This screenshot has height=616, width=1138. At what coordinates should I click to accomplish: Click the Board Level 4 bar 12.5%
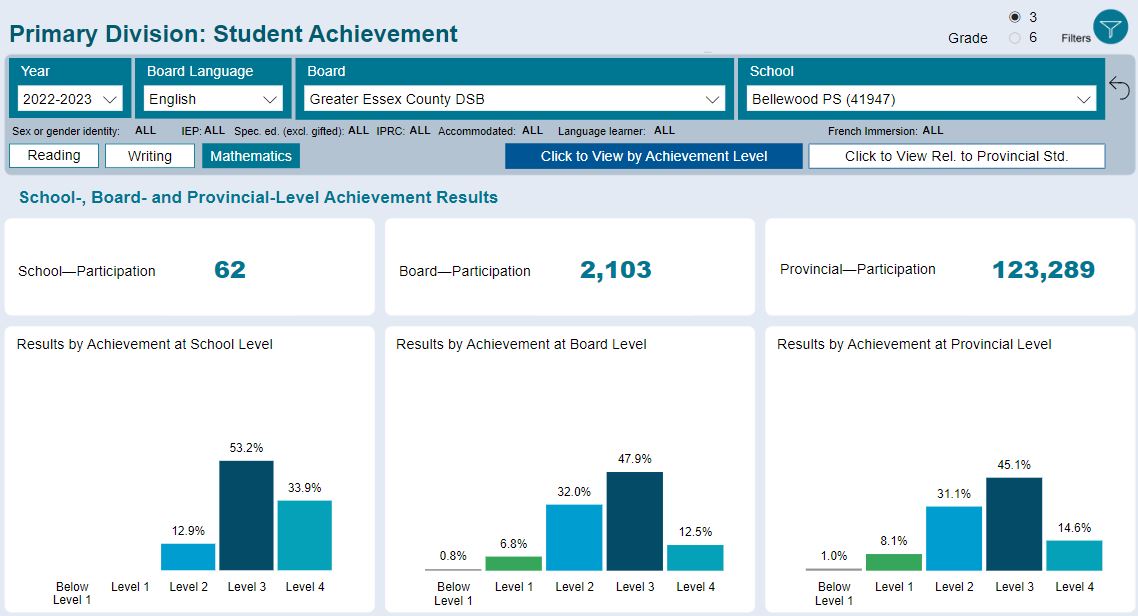(695, 557)
